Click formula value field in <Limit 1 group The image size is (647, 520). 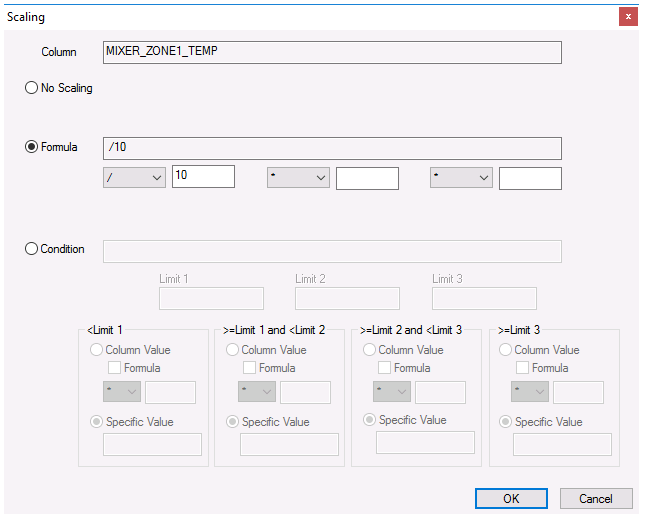coord(170,392)
